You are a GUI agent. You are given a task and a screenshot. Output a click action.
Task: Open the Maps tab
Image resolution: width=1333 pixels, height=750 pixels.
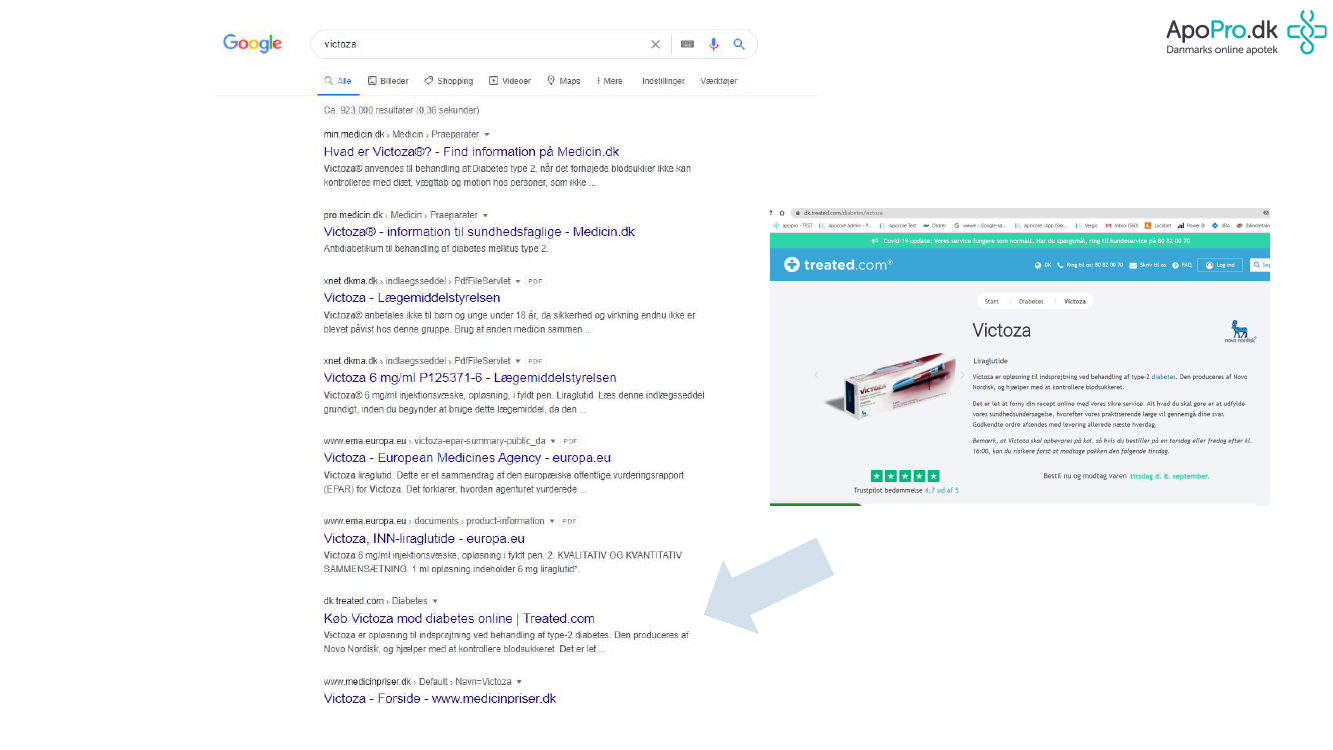click(x=564, y=81)
